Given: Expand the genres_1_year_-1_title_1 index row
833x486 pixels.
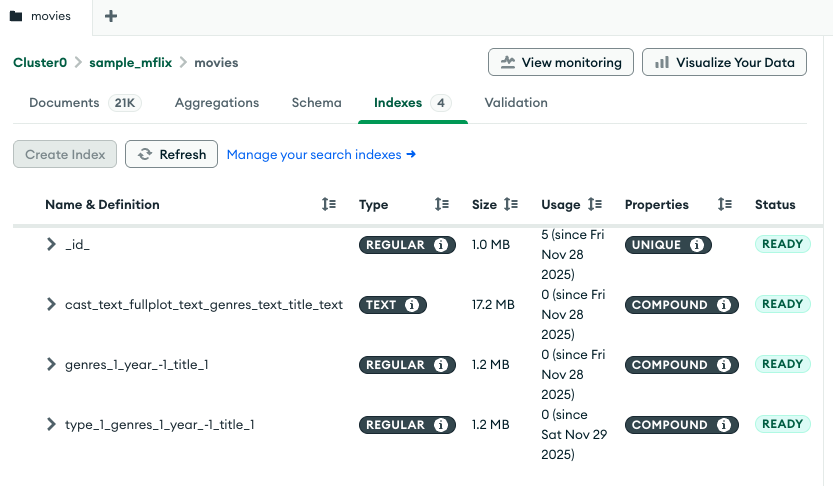Looking at the screenshot, I should 51,365.
